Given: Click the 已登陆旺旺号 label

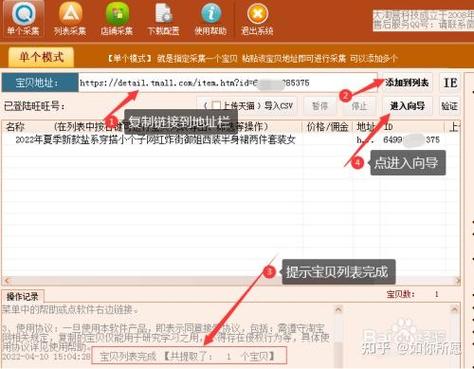Looking at the screenshot, I should coord(34,106).
